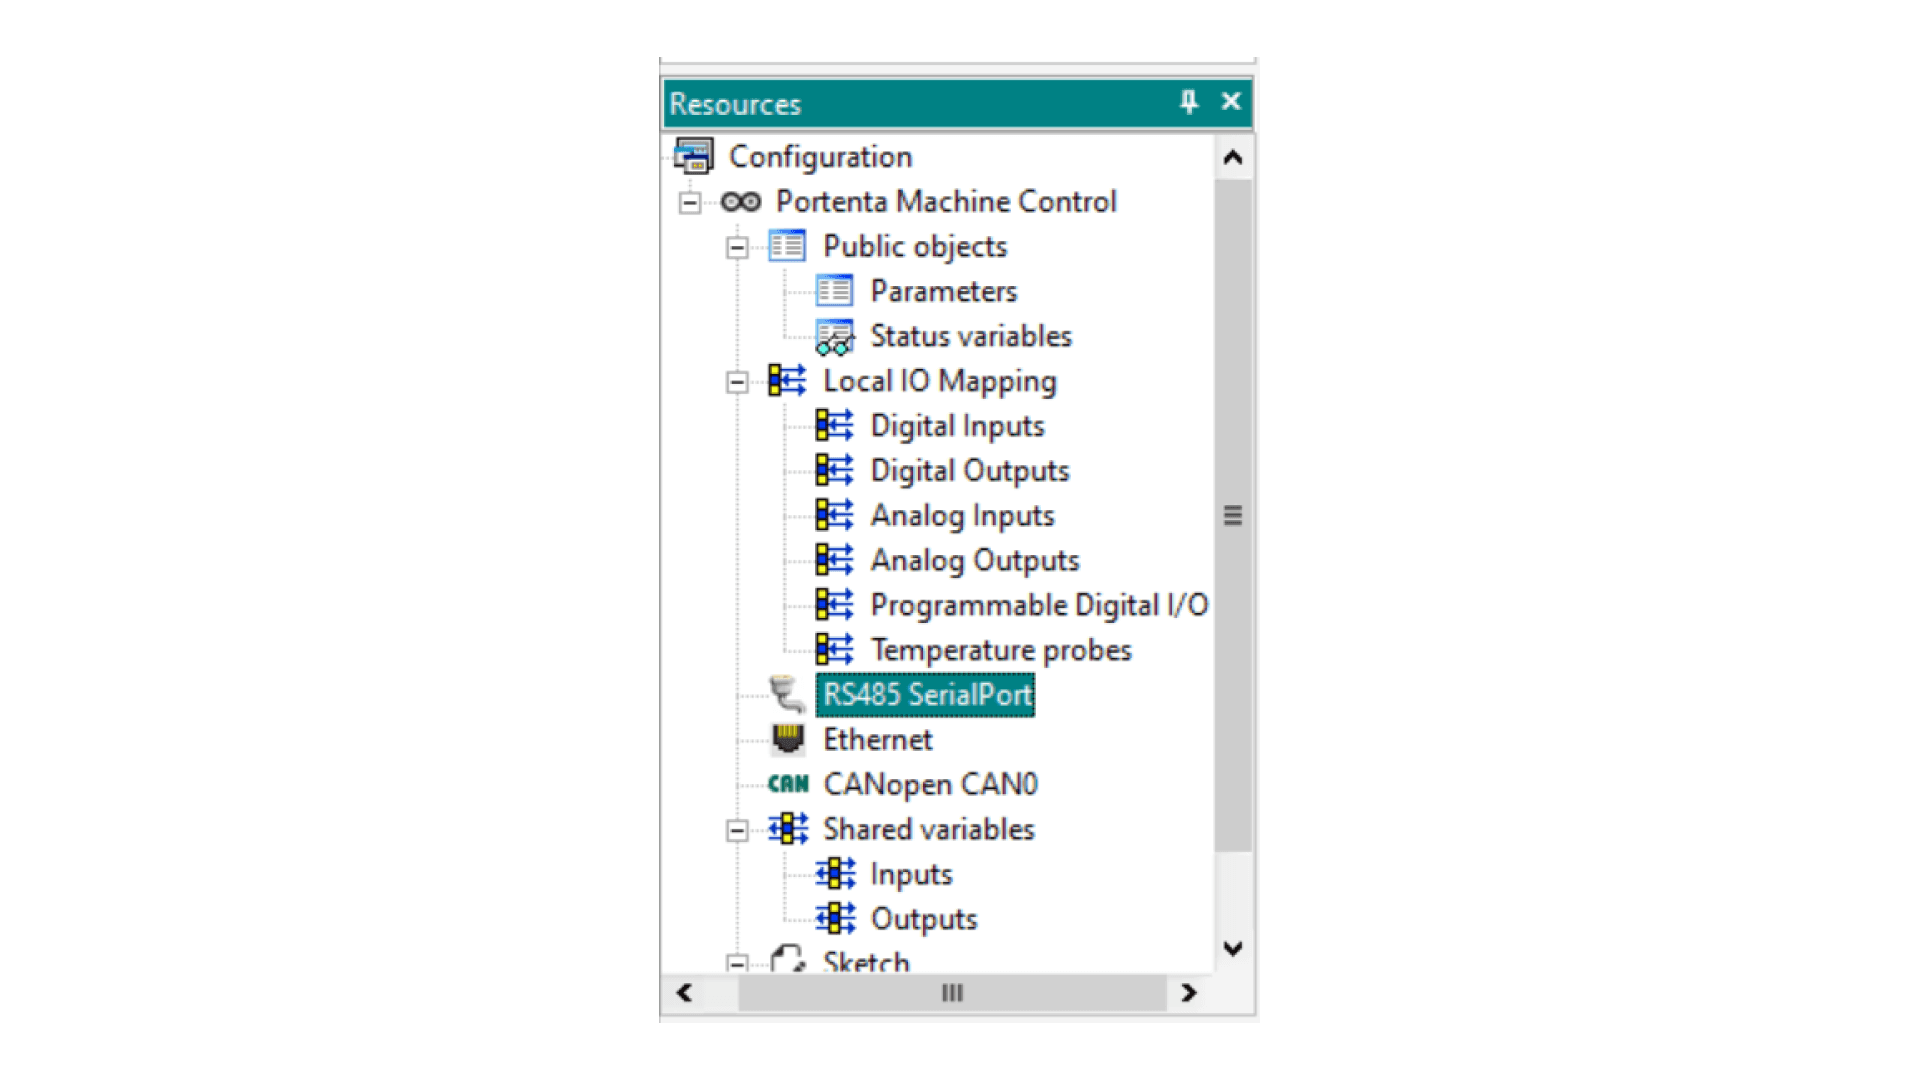
Task: Click the Digital Inputs mapping icon
Action: point(834,426)
